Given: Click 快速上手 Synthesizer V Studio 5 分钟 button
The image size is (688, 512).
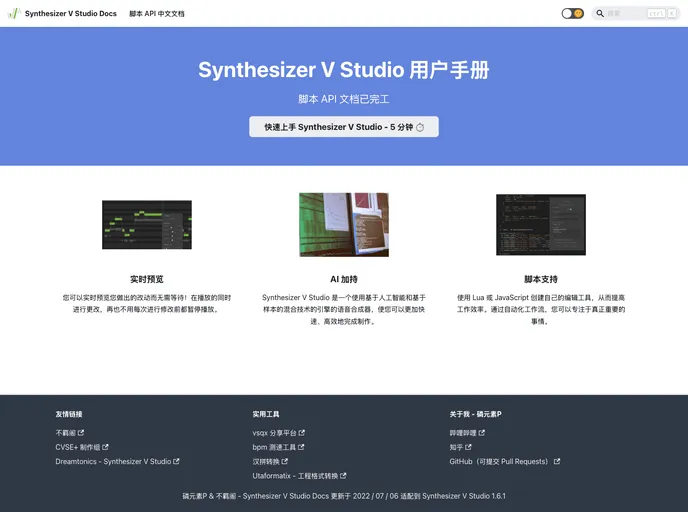Looking at the screenshot, I should tap(344, 127).
